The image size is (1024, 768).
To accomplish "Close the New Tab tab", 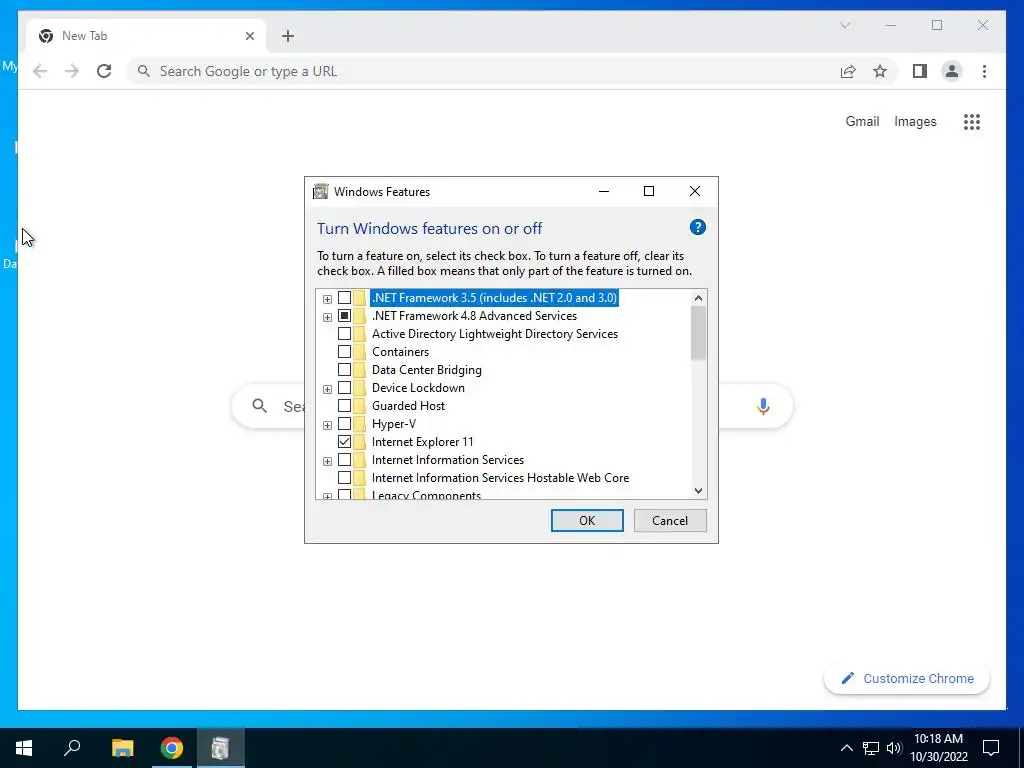I will point(249,36).
